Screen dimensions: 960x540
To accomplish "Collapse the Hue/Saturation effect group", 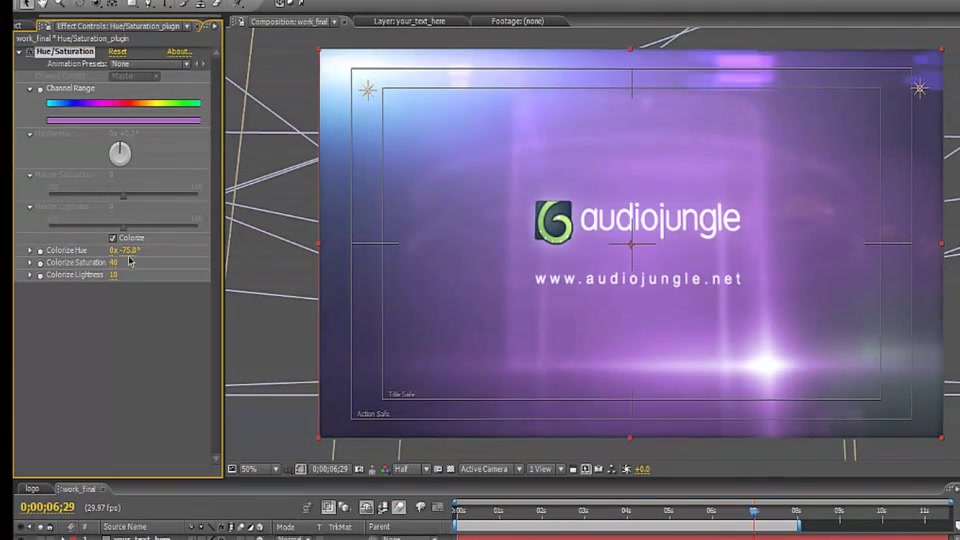I will 19,52.
